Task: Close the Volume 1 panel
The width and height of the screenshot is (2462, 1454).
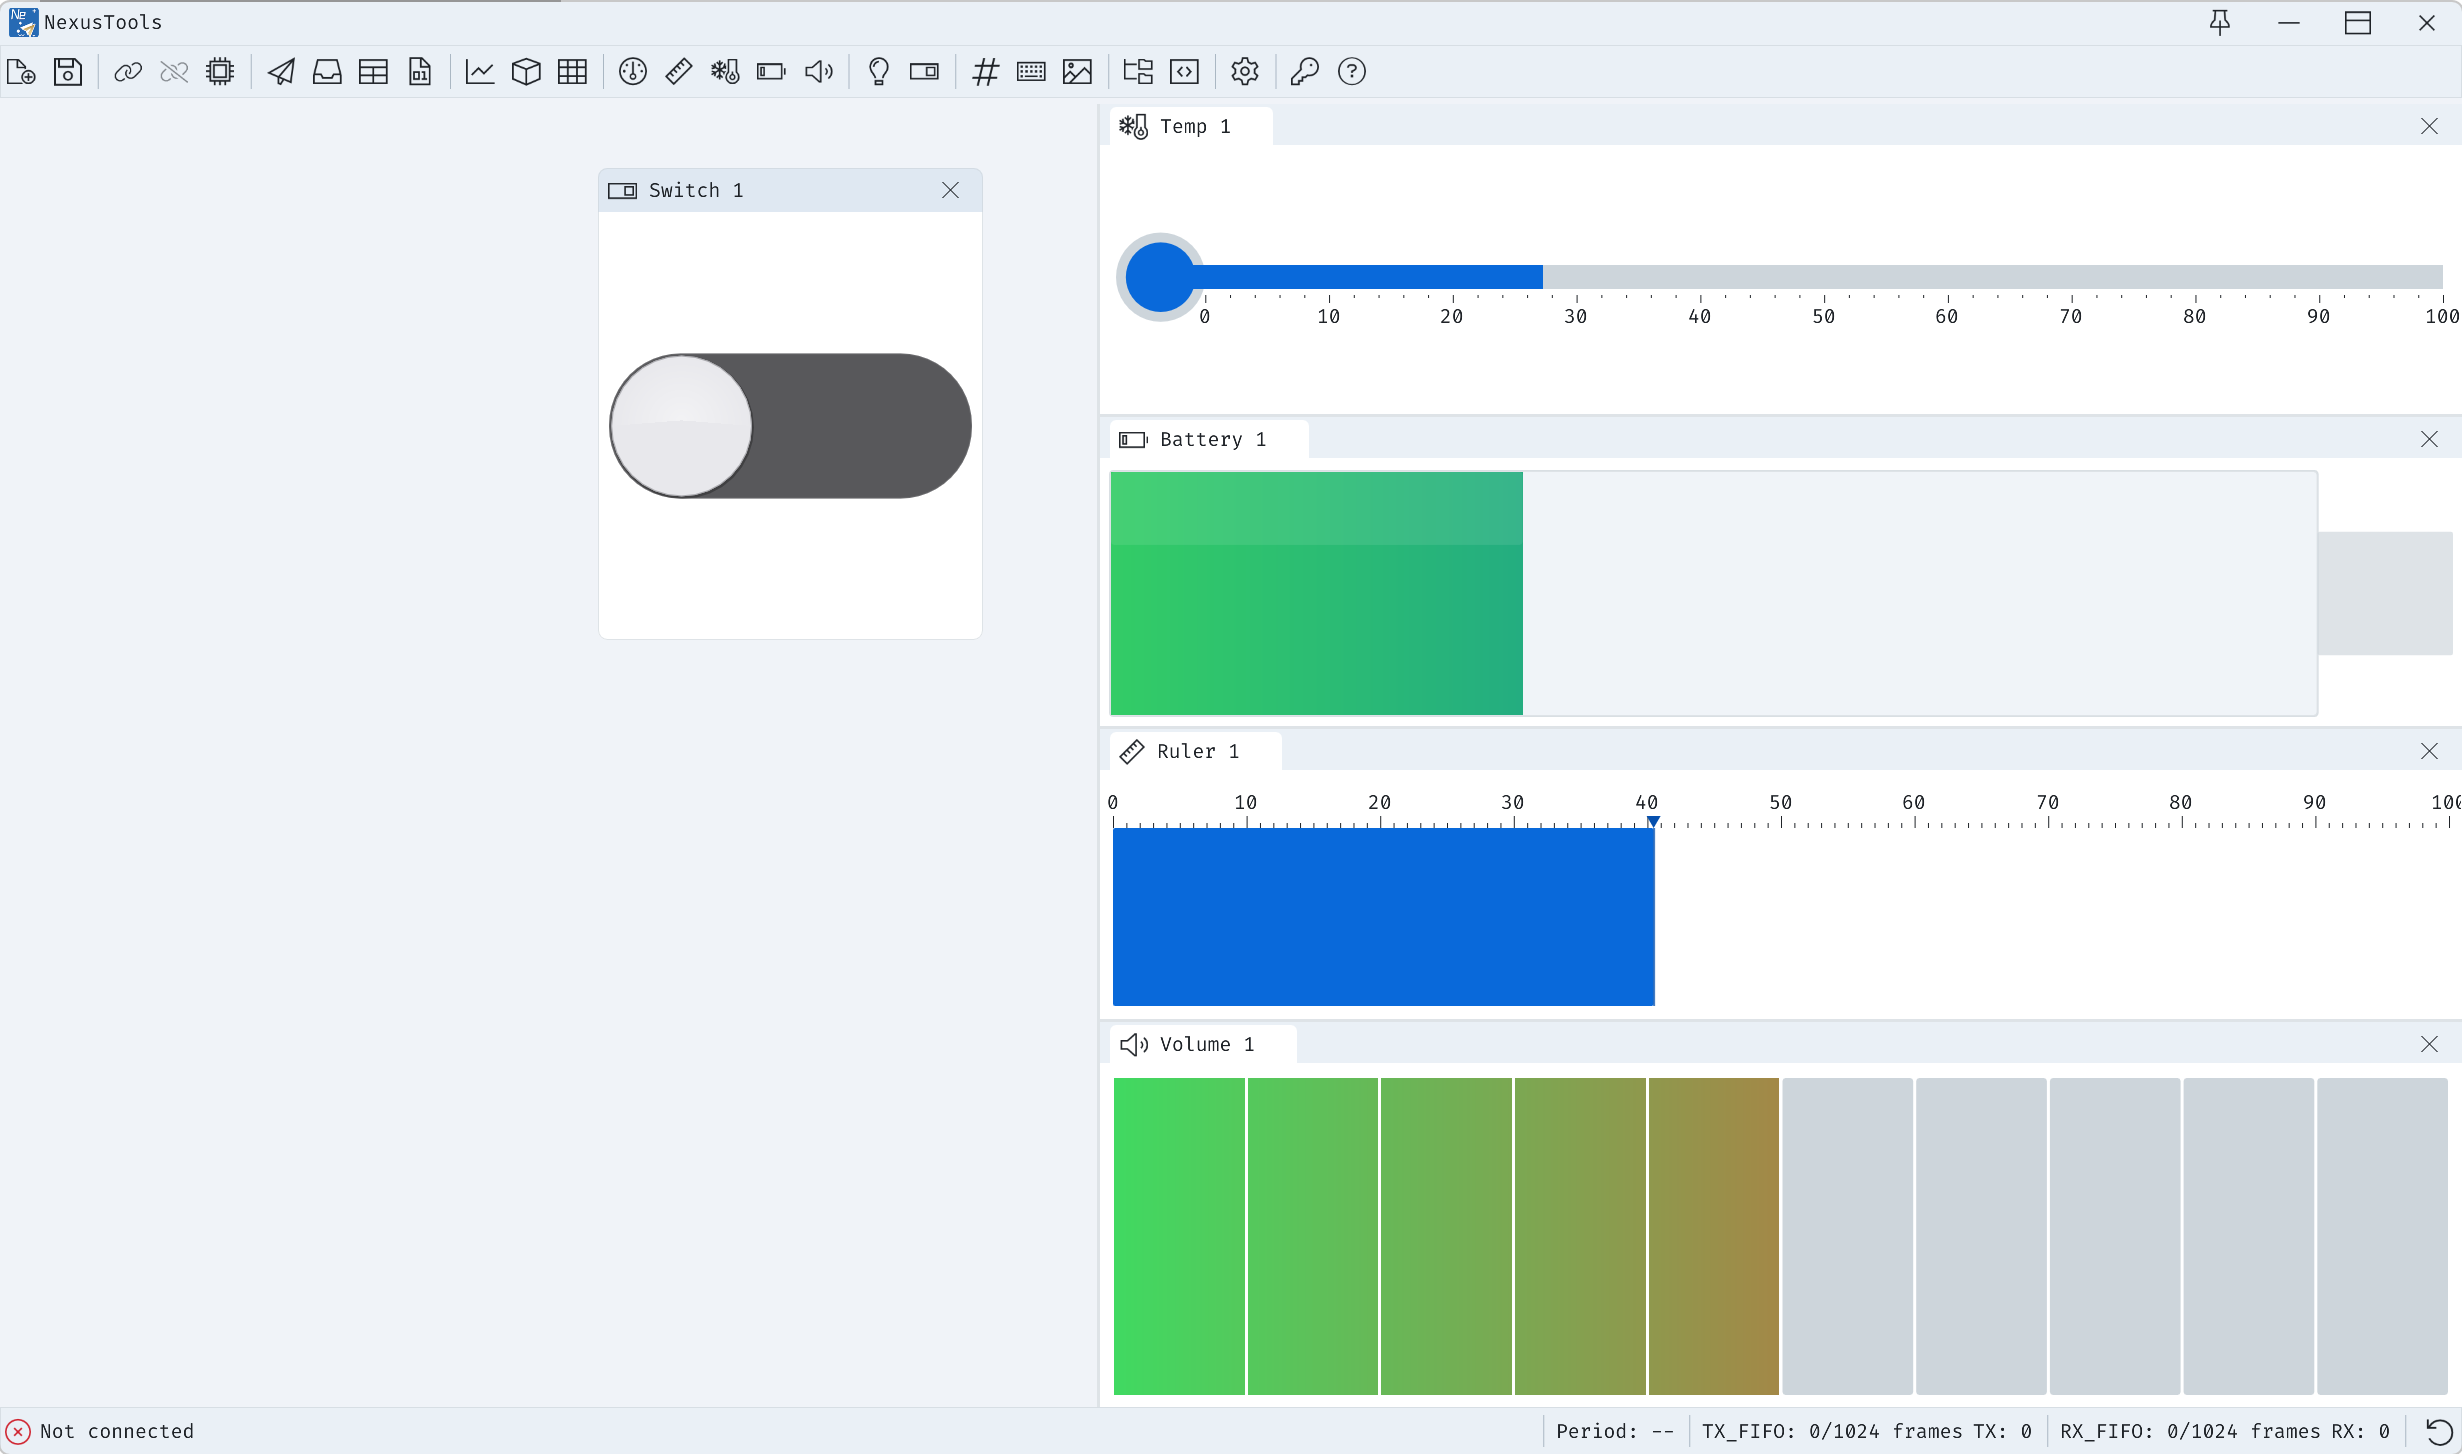Action: 2428,1044
